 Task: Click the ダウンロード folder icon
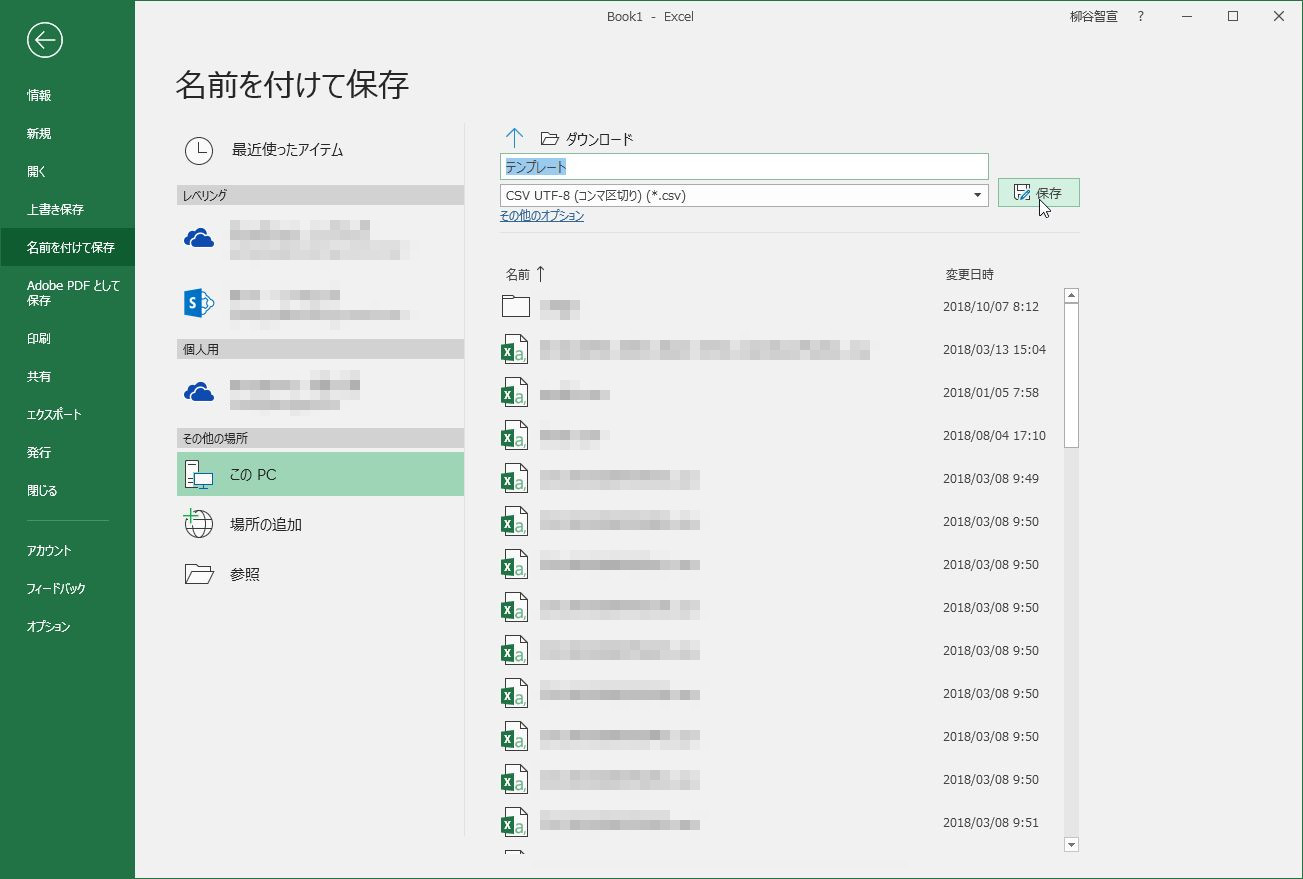[549, 139]
